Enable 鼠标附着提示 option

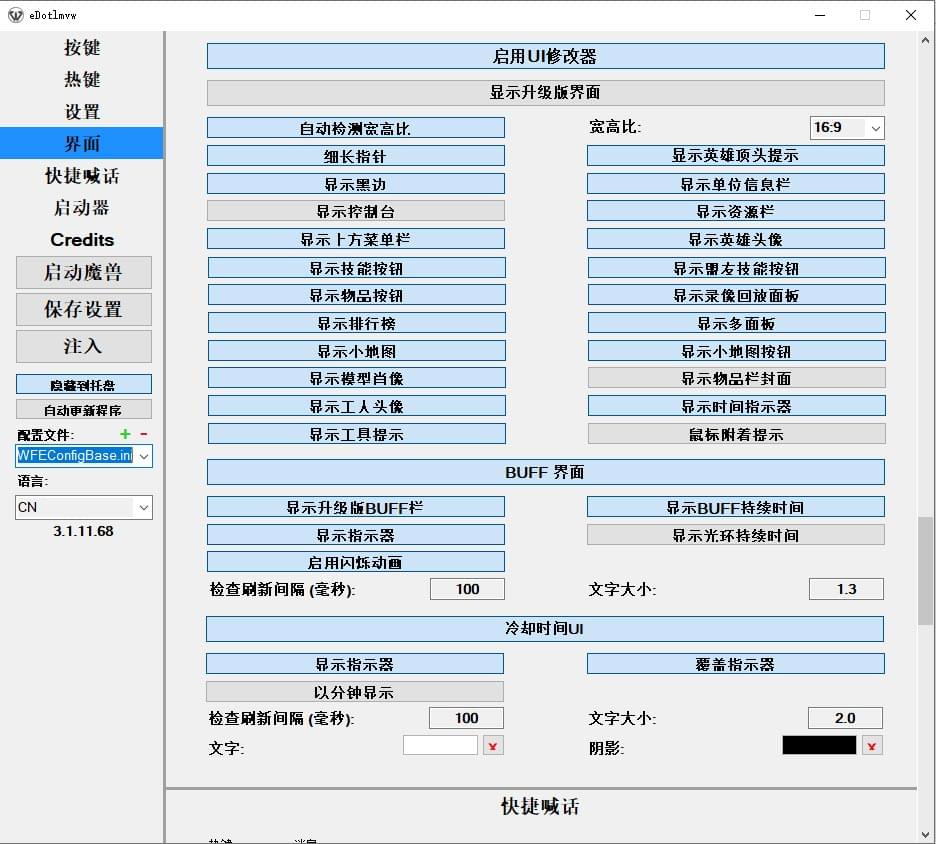[735, 434]
